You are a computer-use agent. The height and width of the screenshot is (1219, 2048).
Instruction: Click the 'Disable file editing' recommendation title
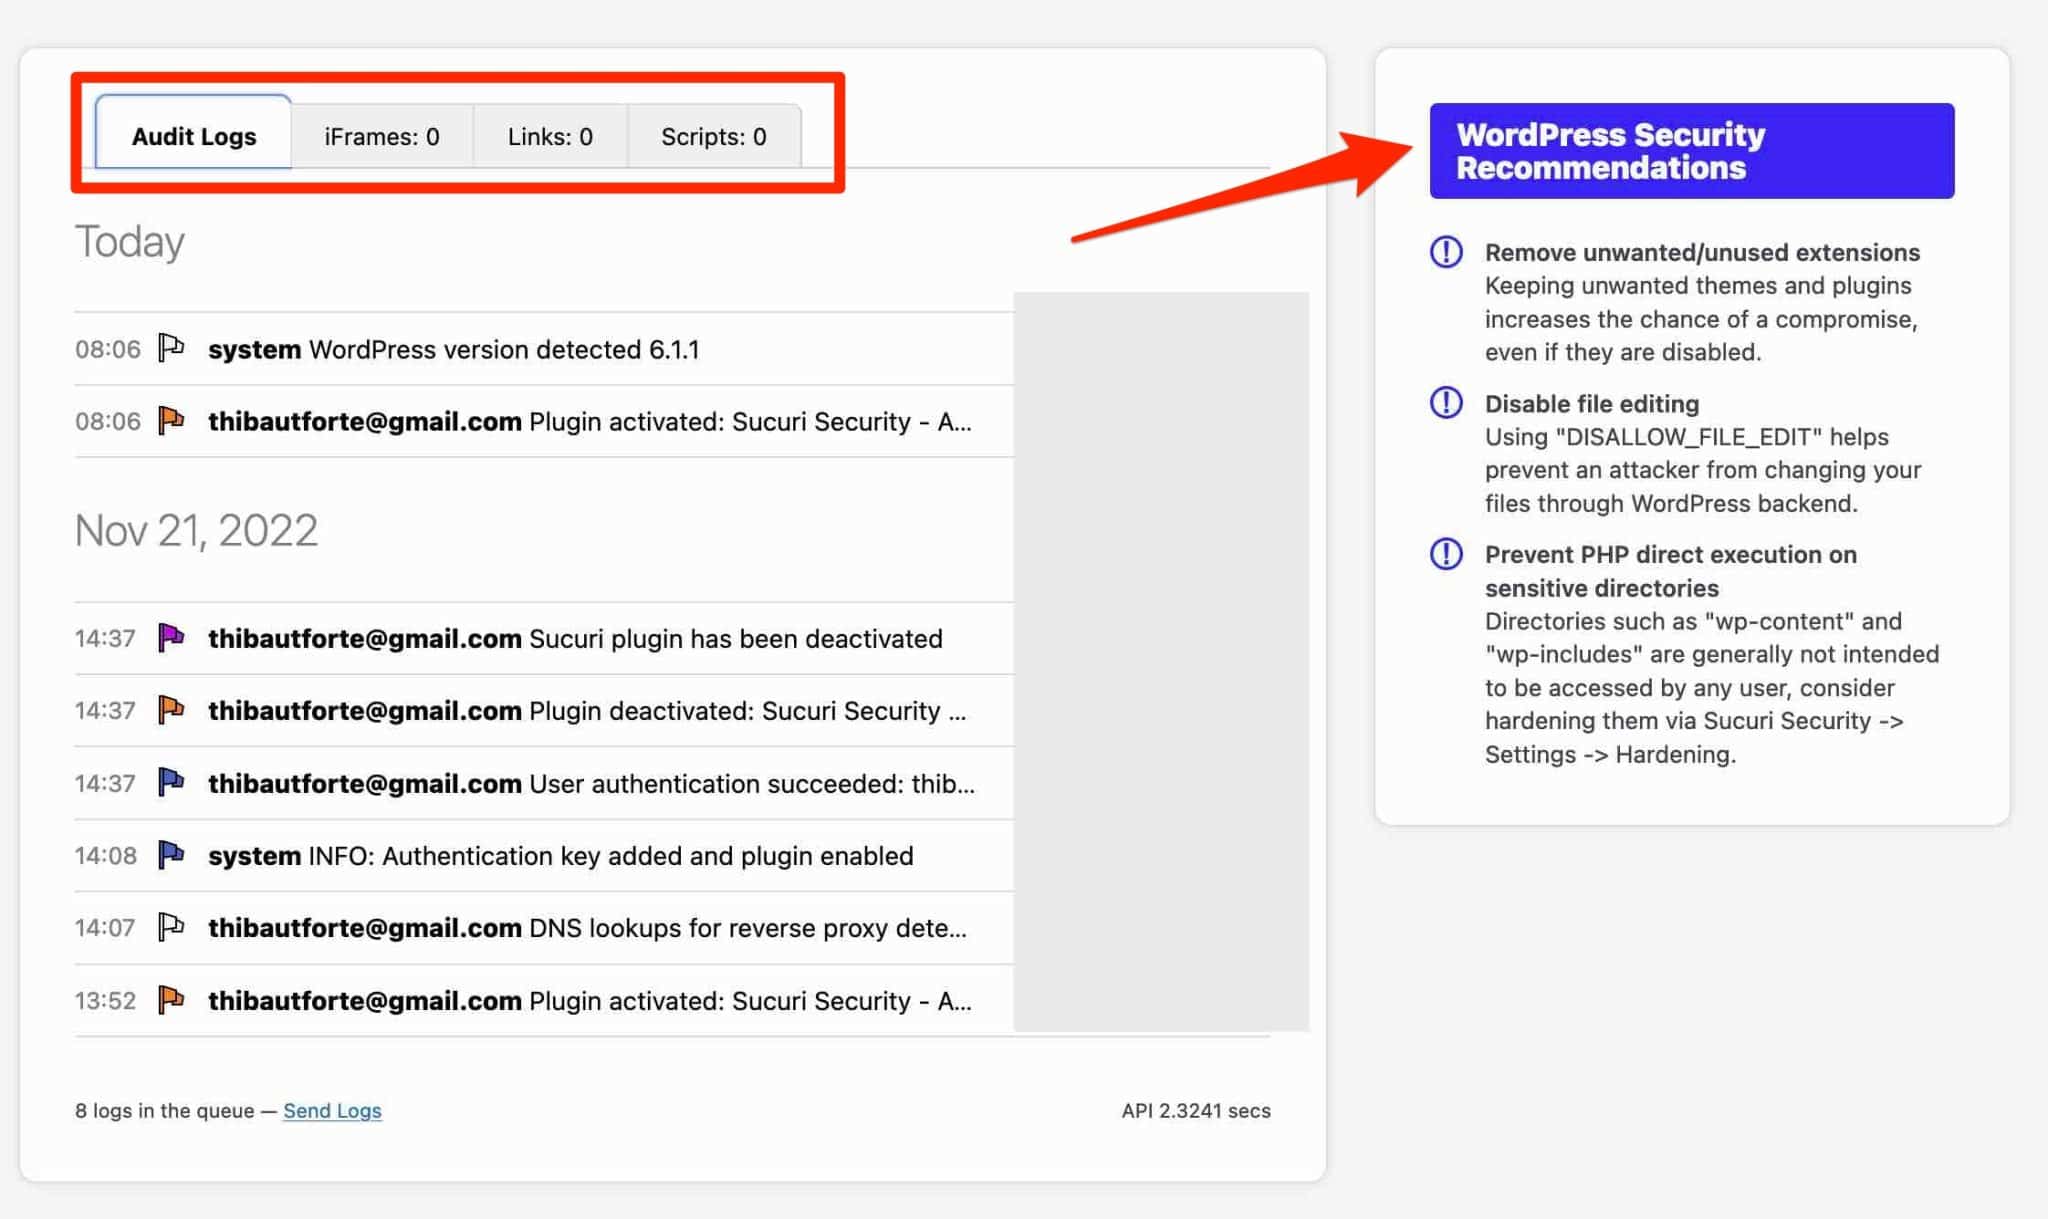1592,403
